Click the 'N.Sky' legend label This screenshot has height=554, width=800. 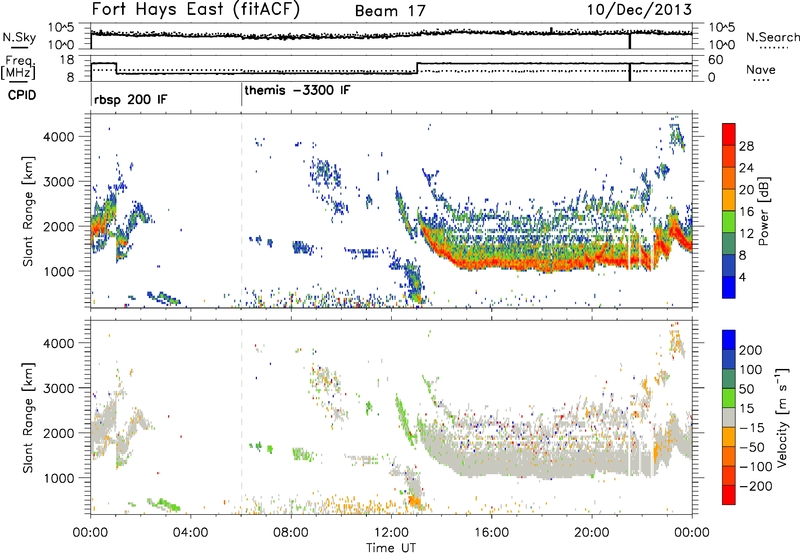coord(19,37)
